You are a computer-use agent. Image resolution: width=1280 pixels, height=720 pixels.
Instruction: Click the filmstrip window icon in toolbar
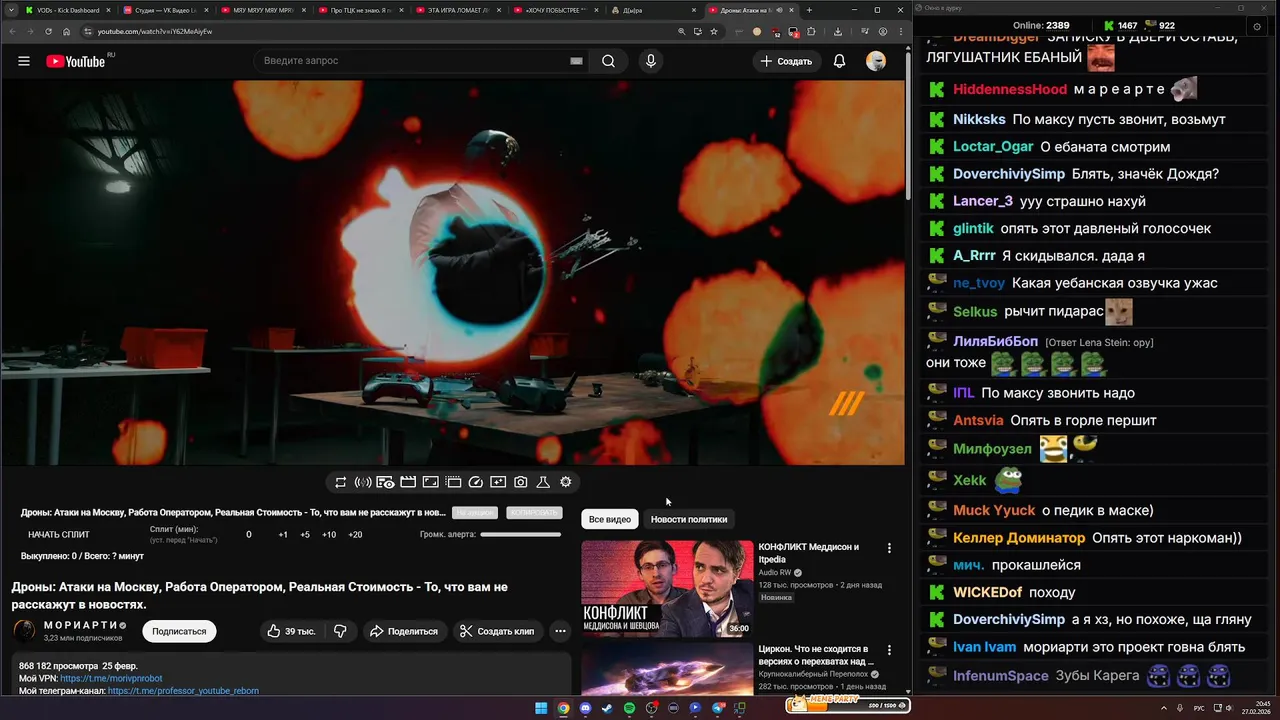453,482
